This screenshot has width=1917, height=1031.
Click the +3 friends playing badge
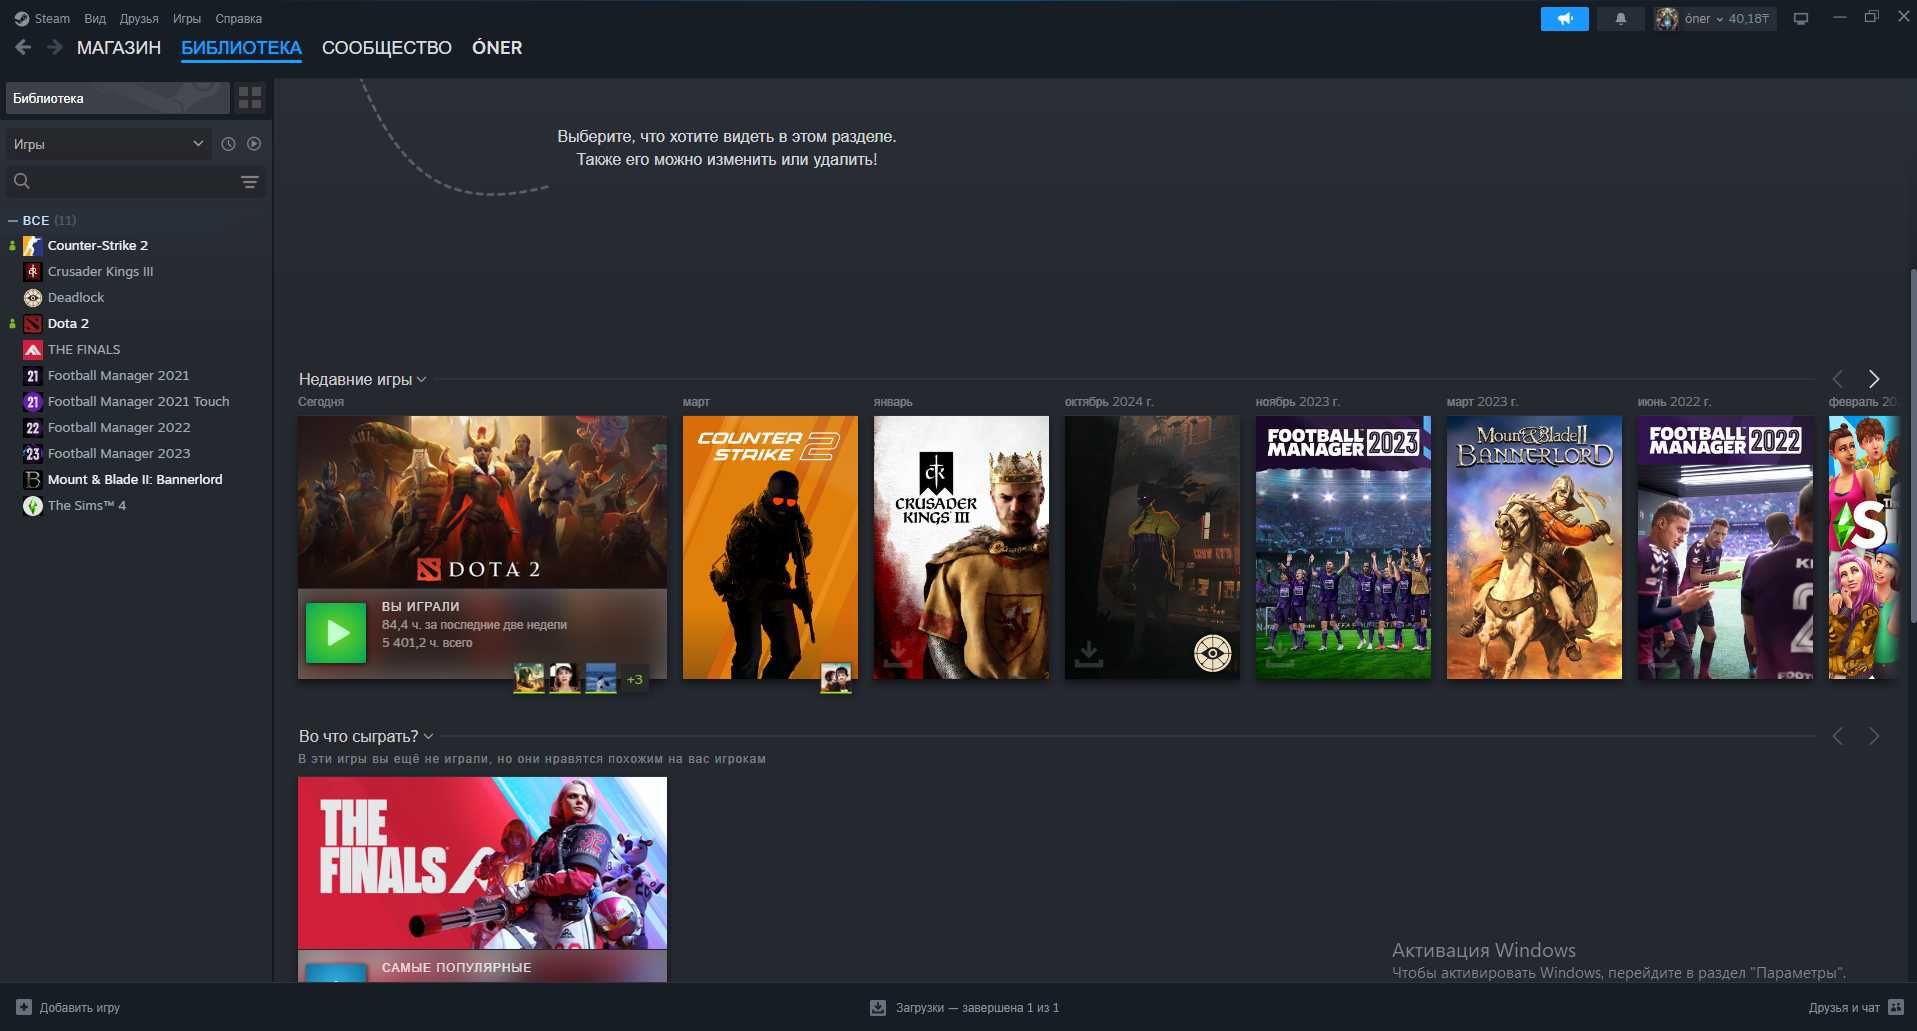[x=635, y=679]
